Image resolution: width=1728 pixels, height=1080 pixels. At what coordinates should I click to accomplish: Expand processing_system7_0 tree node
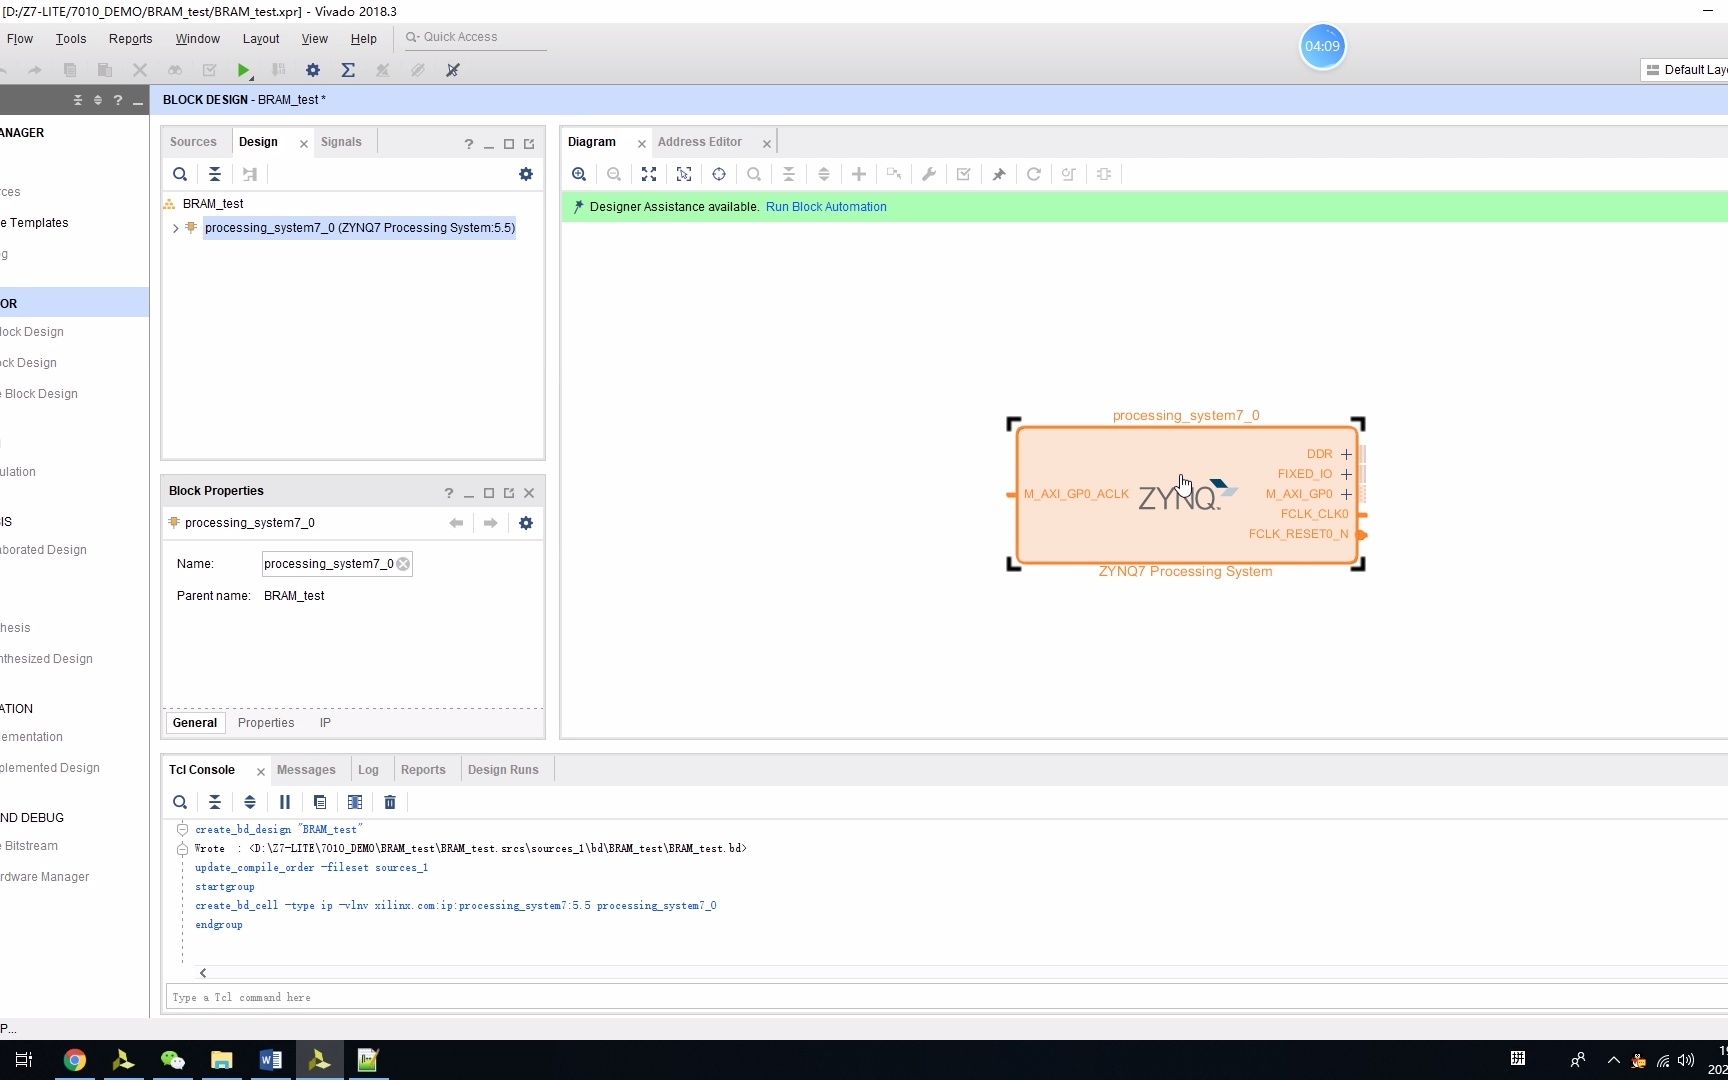coord(176,228)
